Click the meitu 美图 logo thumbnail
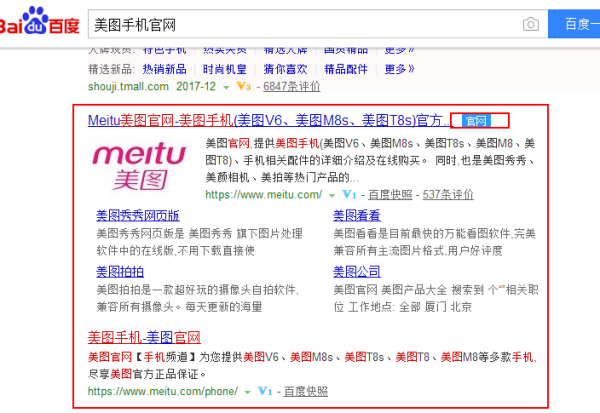Viewport: 600px width, 413px height. (x=139, y=165)
